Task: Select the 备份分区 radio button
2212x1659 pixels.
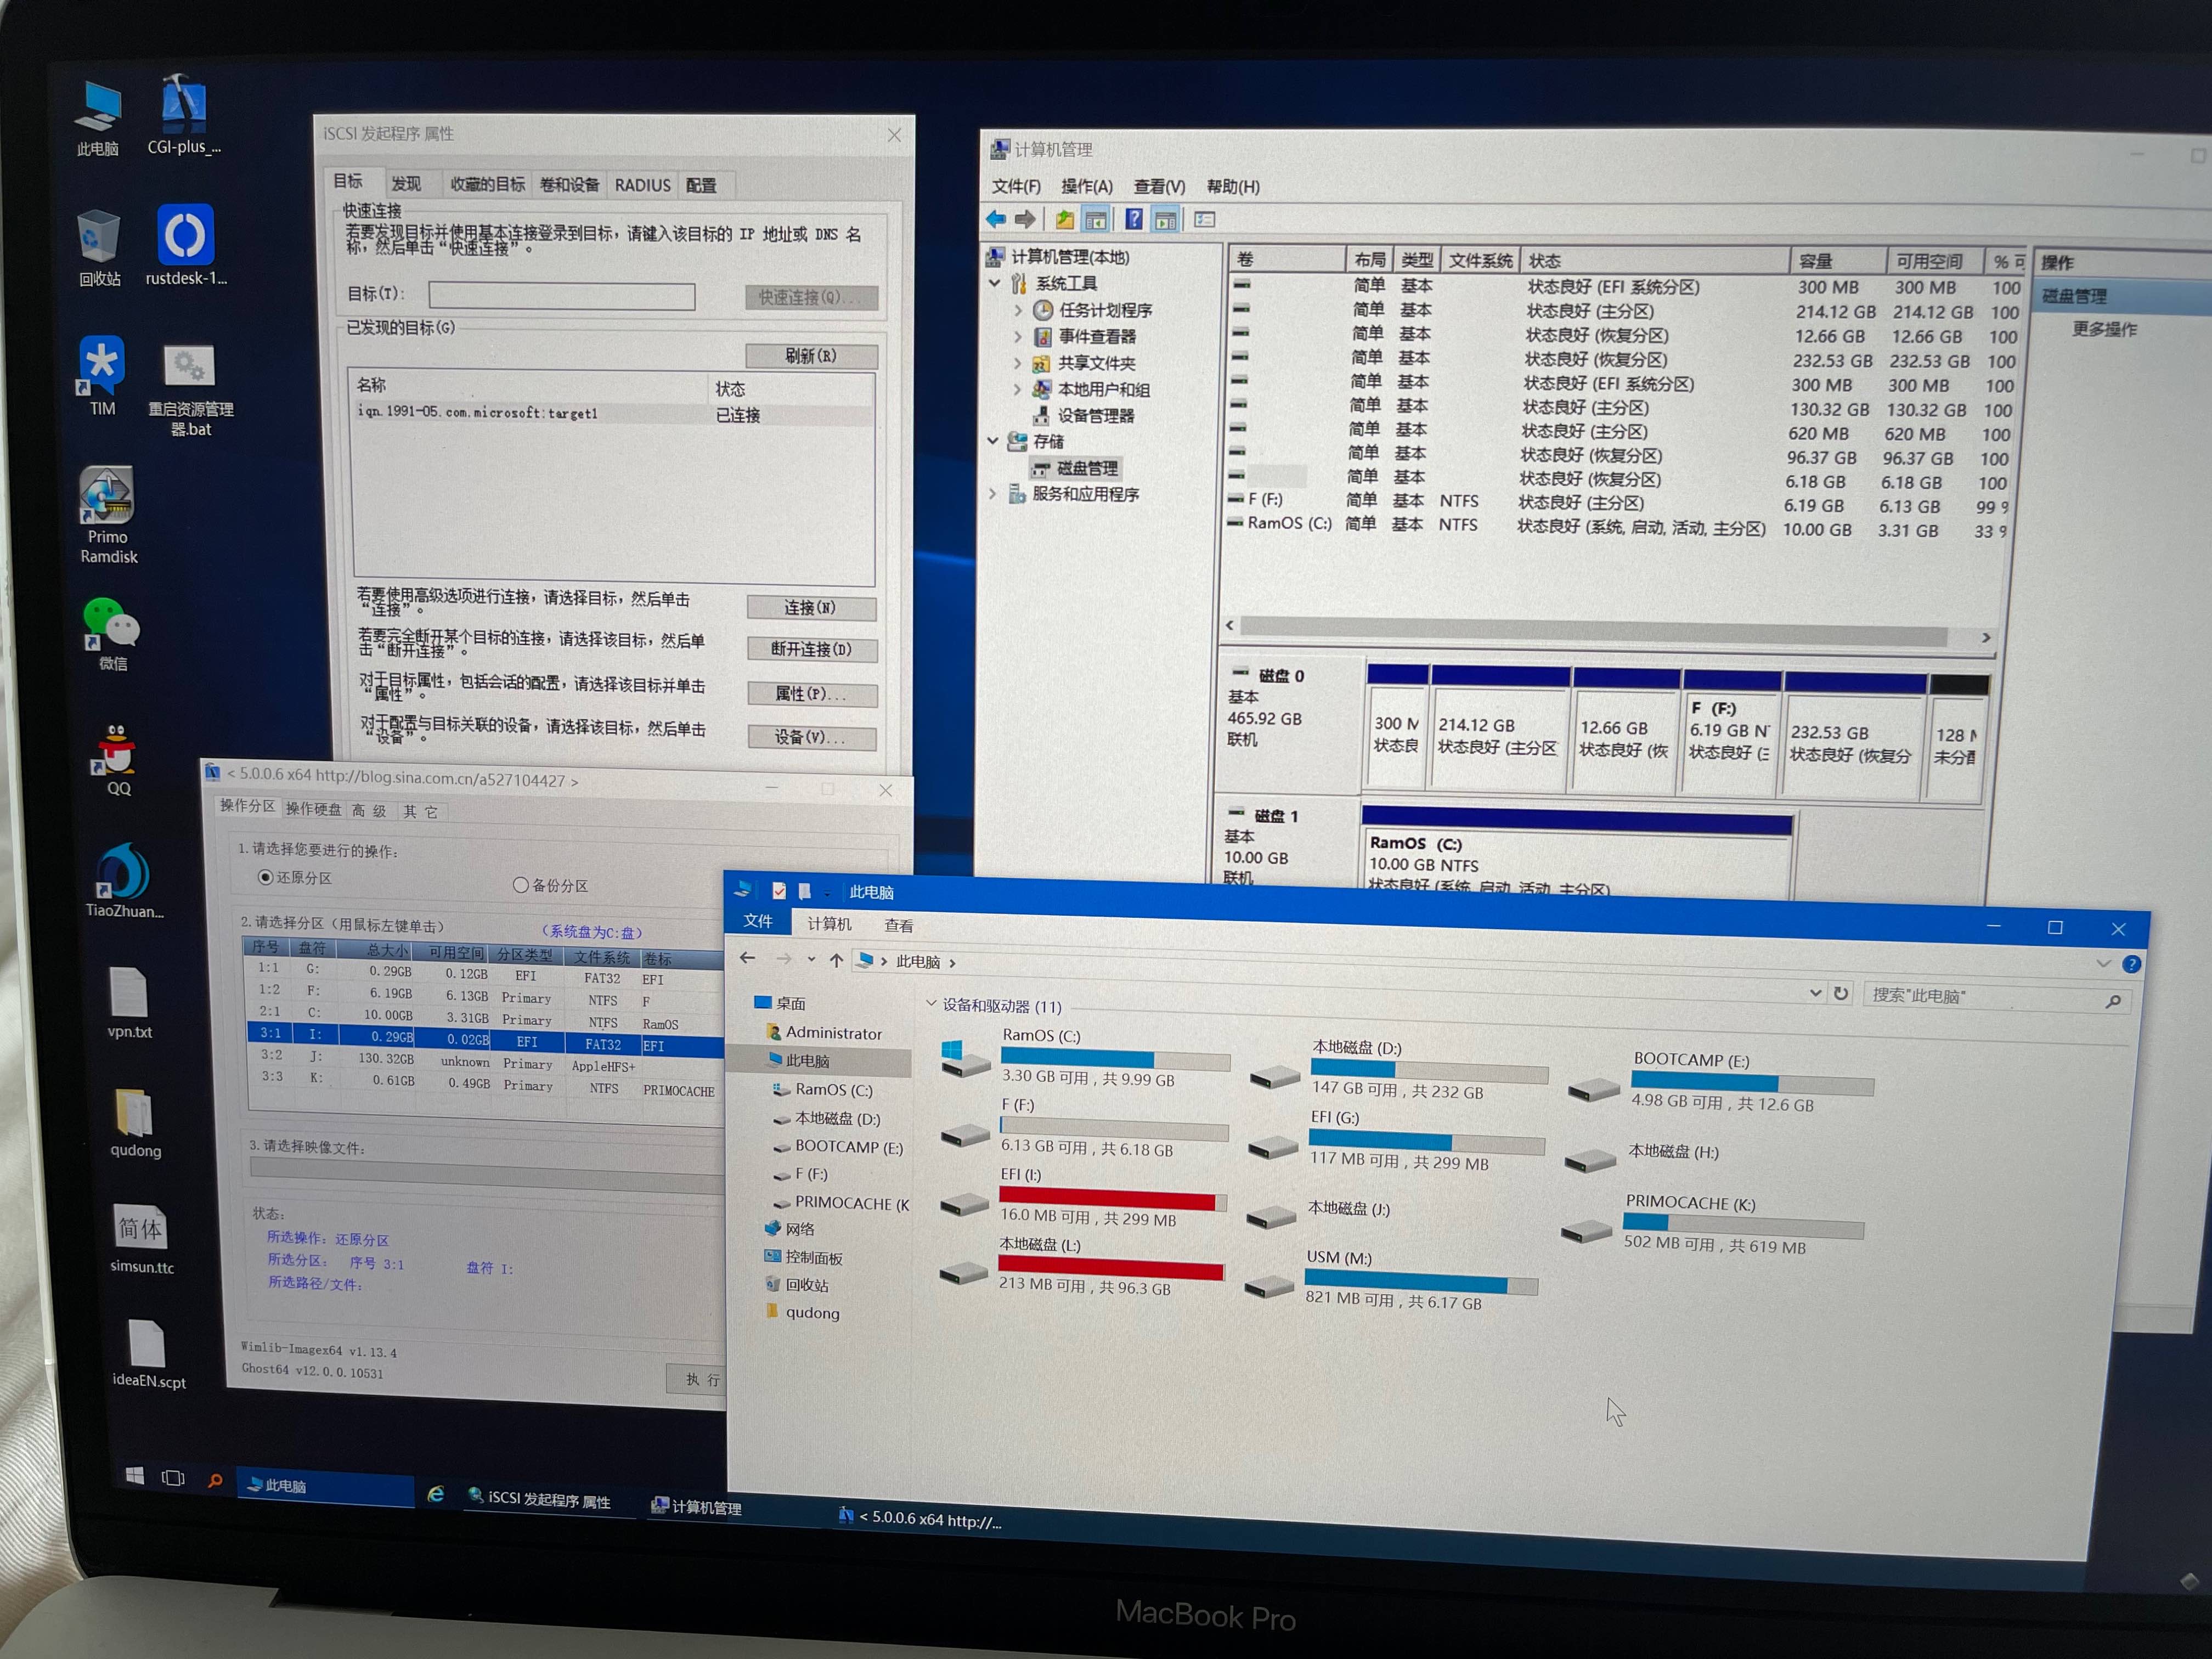Action: click(x=520, y=885)
